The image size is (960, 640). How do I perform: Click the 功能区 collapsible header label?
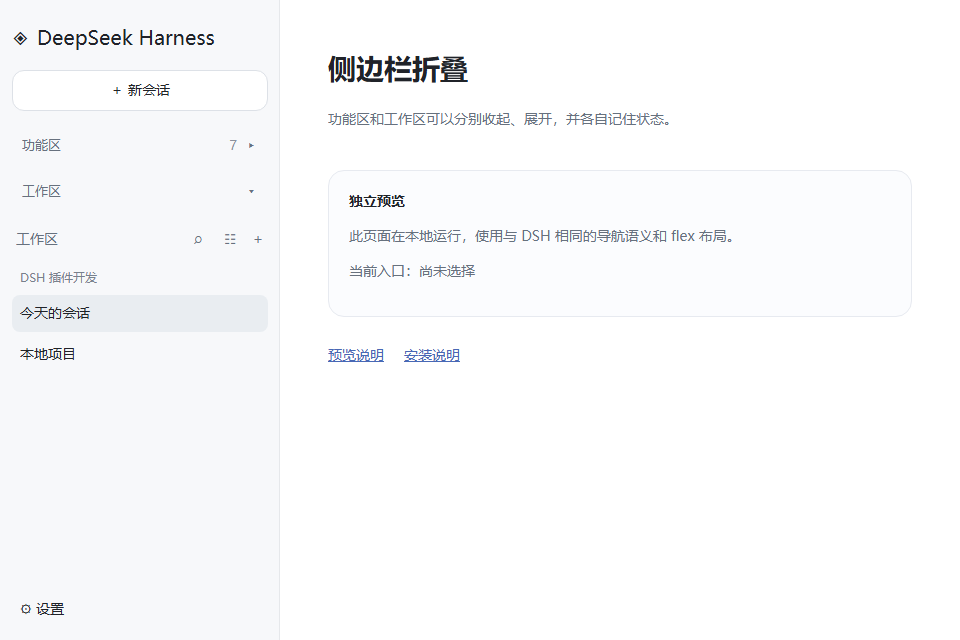click(42, 146)
